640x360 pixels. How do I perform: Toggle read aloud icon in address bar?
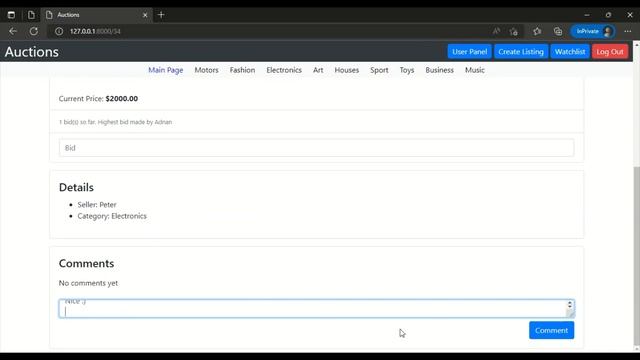(496, 31)
